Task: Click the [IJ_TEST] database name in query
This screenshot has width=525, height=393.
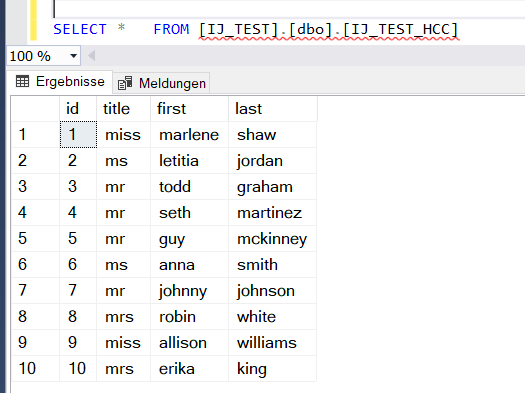Action: pyautogui.click(x=238, y=29)
